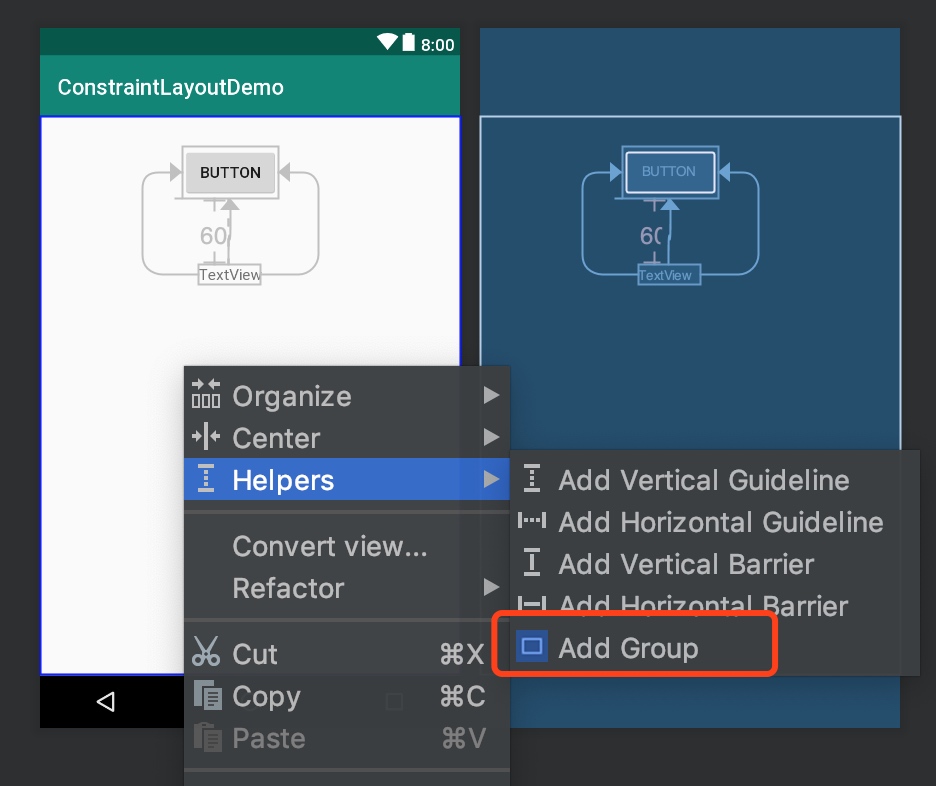
Task: Select Add Horizontal Barrier option
Action: click(703, 606)
